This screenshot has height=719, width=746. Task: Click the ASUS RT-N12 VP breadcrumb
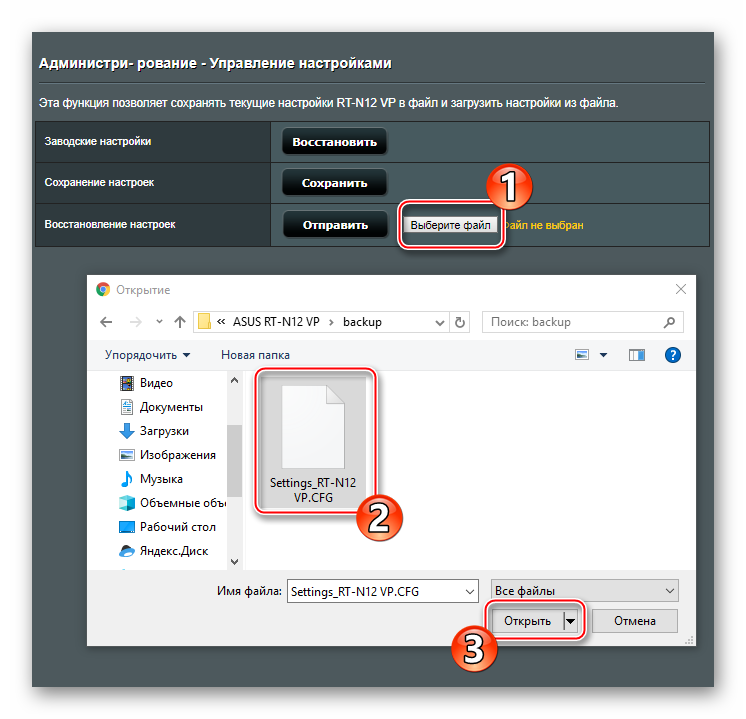pos(276,322)
